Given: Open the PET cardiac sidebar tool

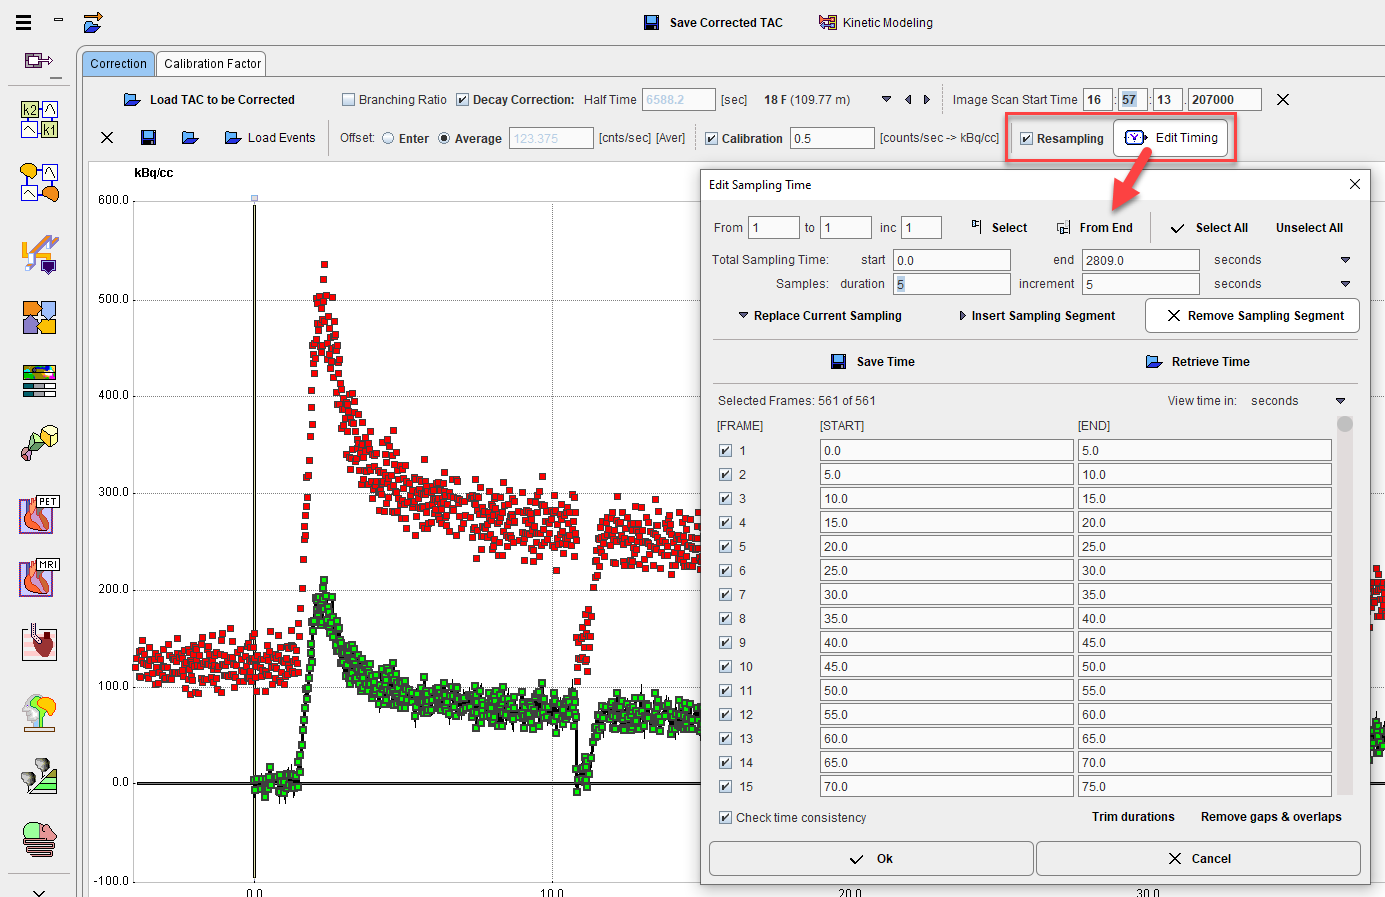Looking at the screenshot, I should coord(40,515).
